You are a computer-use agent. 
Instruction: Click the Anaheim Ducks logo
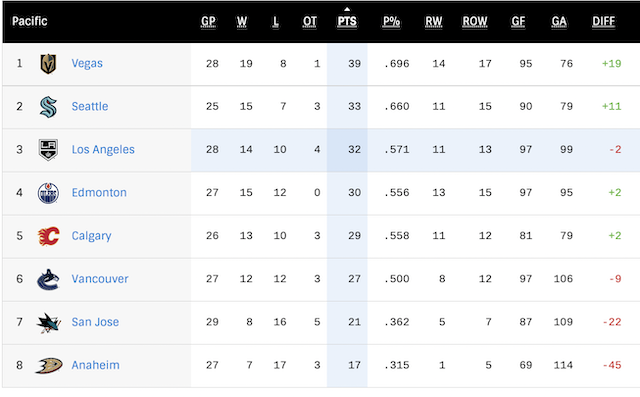49,366
